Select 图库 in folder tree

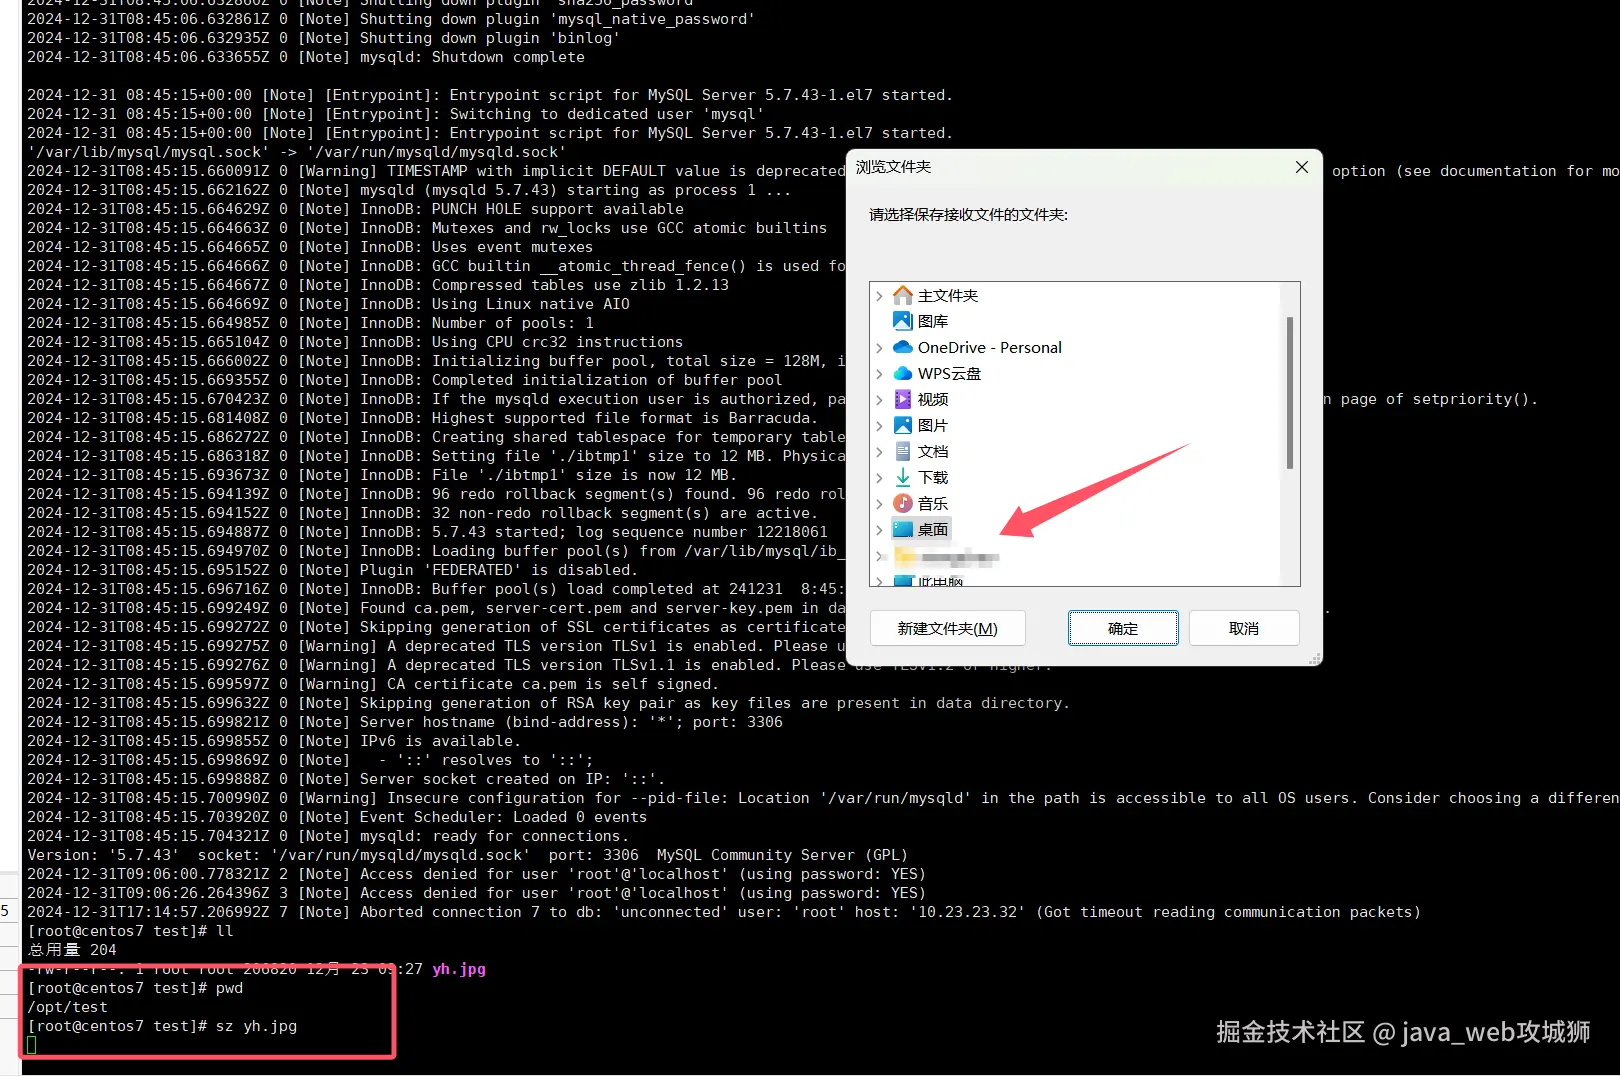[933, 321]
